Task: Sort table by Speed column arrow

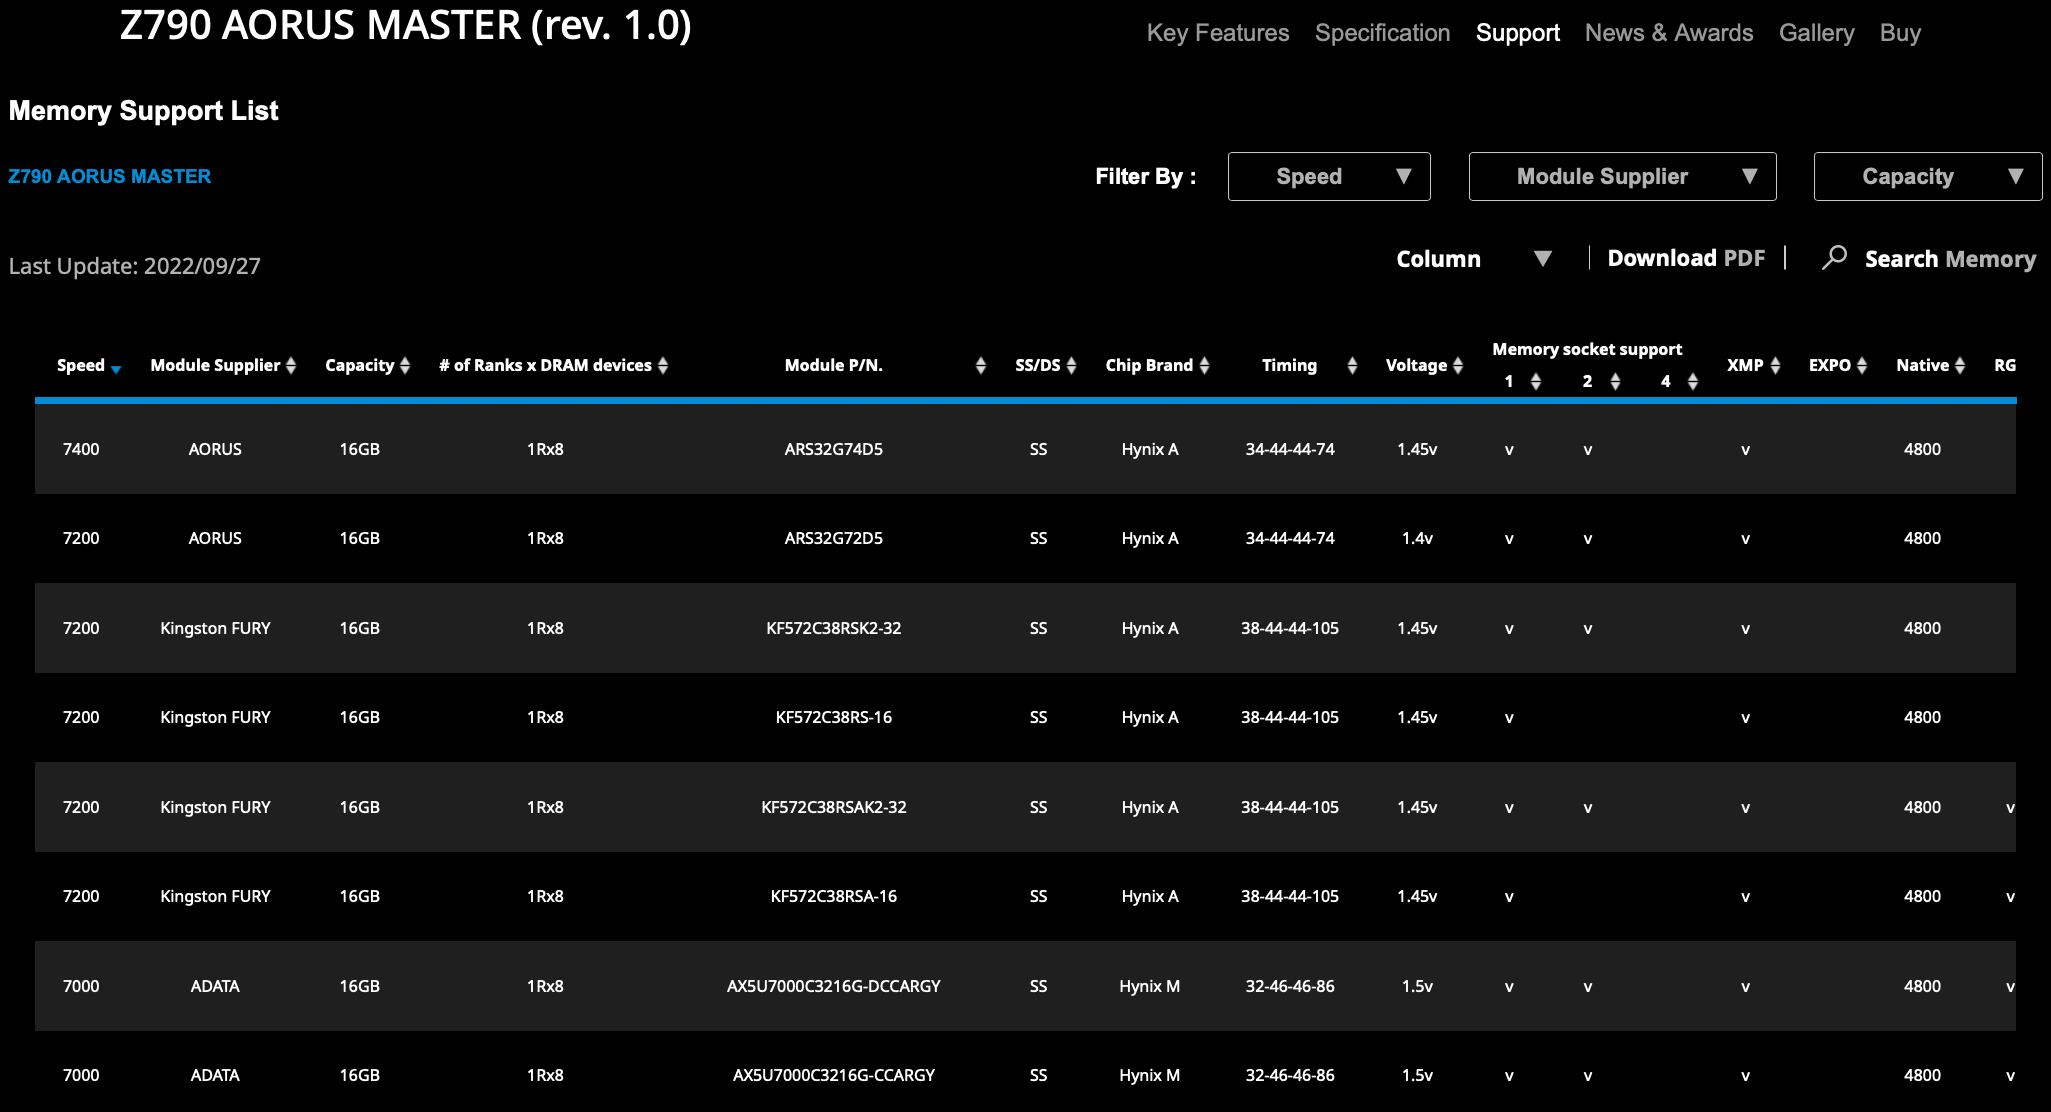Action: (116, 368)
